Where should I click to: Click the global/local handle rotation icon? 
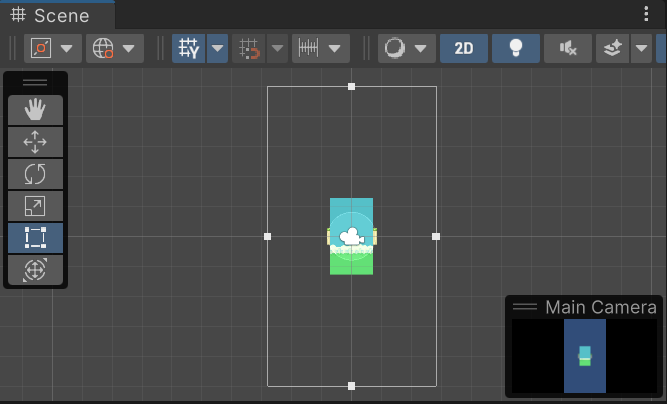click(x=103, y=48)
